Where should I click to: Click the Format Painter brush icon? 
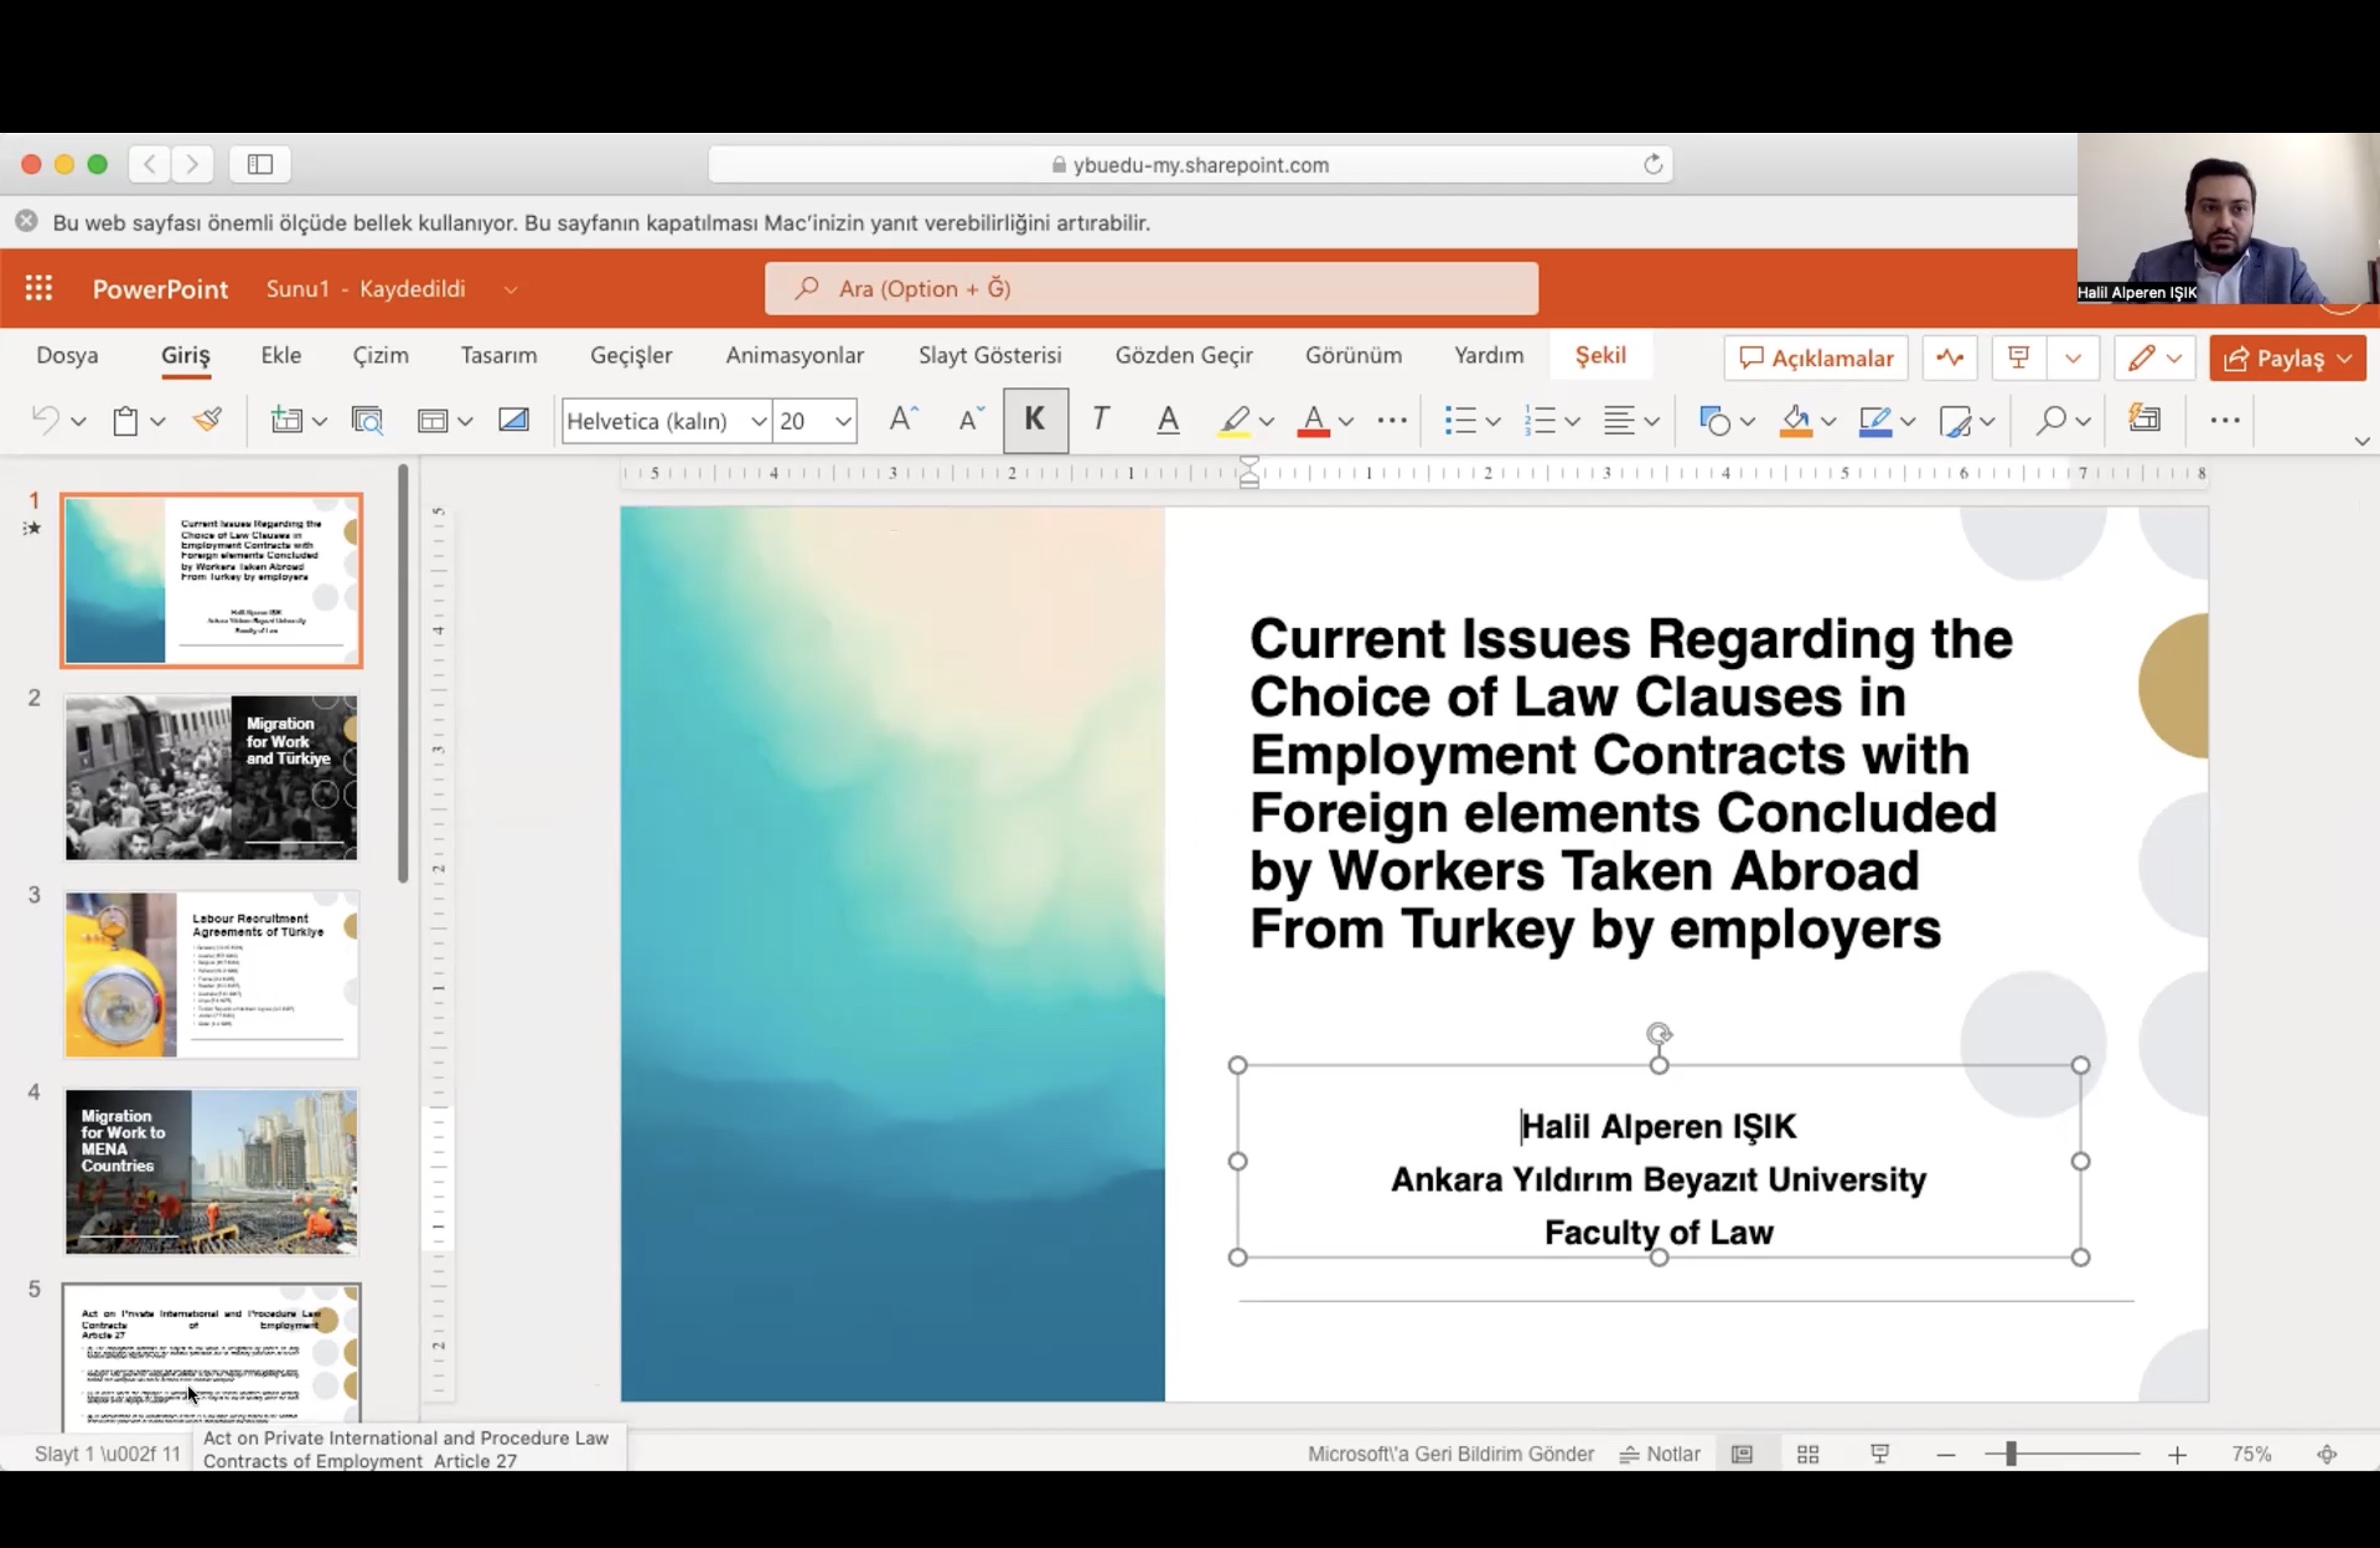pyautogui.click(x=207, y=420)
